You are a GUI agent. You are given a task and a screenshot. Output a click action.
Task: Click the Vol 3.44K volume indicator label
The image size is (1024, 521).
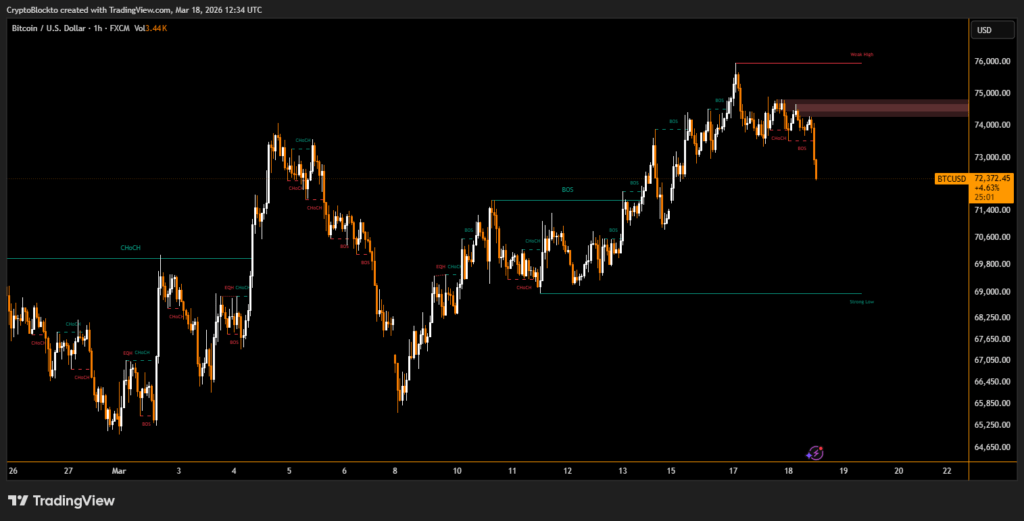[x=152, y=30]
